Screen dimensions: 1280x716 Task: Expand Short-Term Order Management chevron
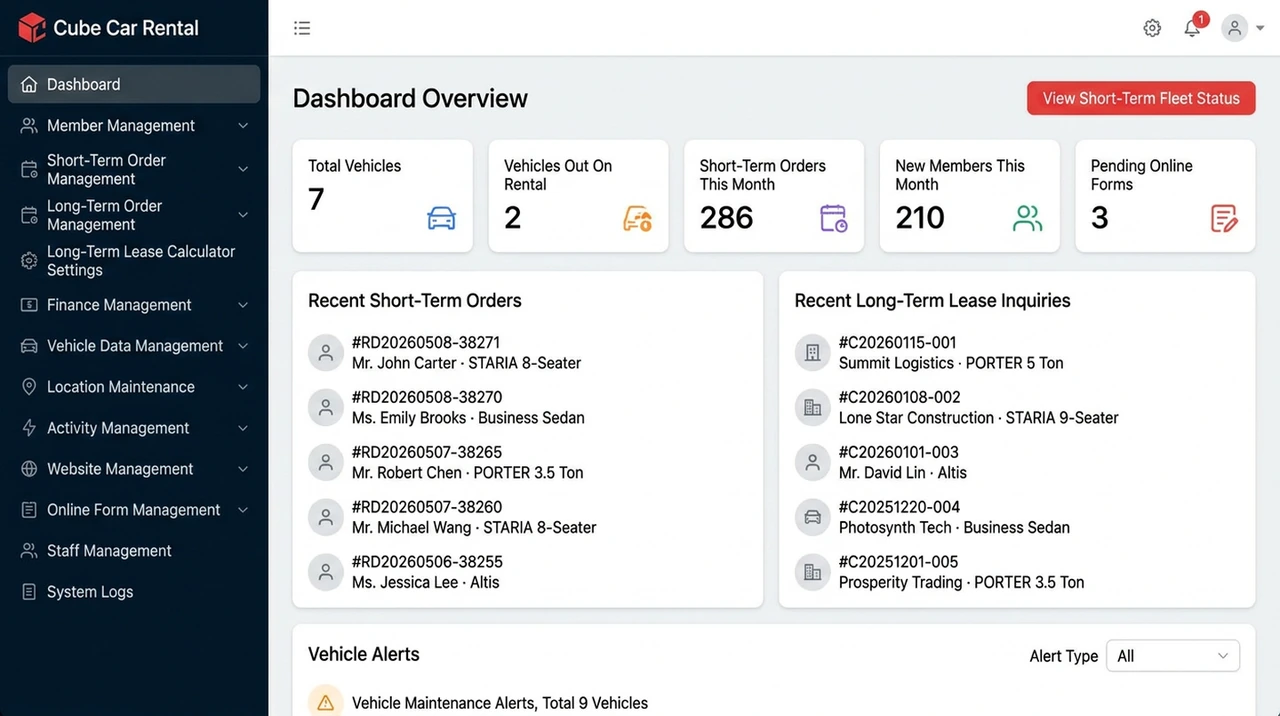(243, 170)
